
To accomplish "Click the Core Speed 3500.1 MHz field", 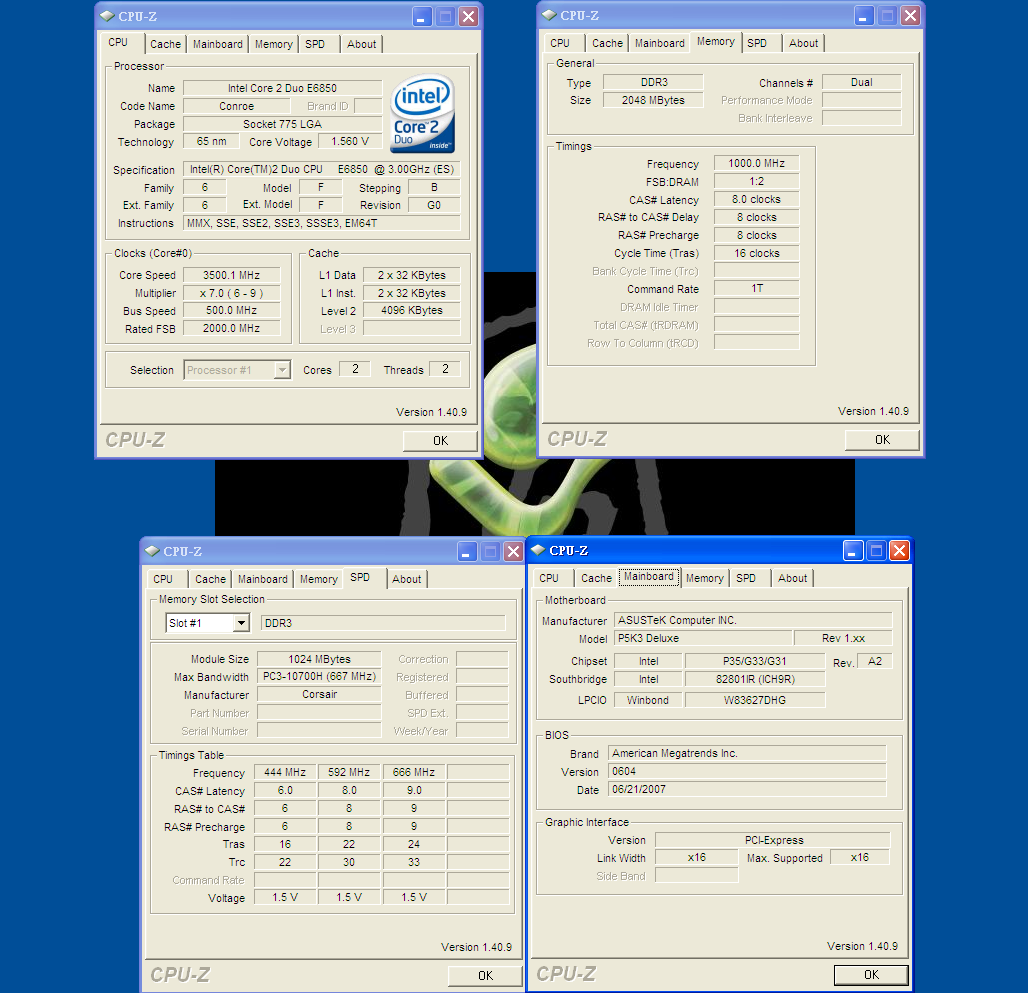I will point(231,275).
